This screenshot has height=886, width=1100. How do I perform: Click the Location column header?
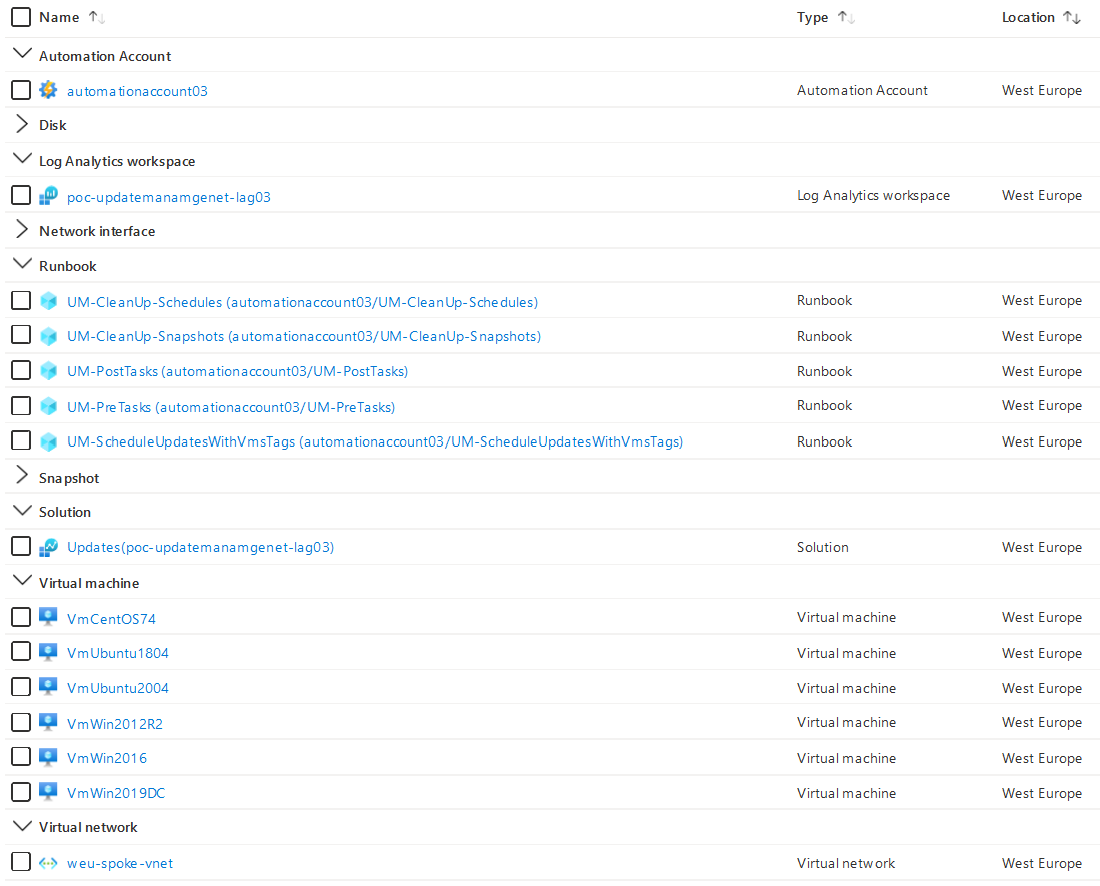coord(1028,18)
